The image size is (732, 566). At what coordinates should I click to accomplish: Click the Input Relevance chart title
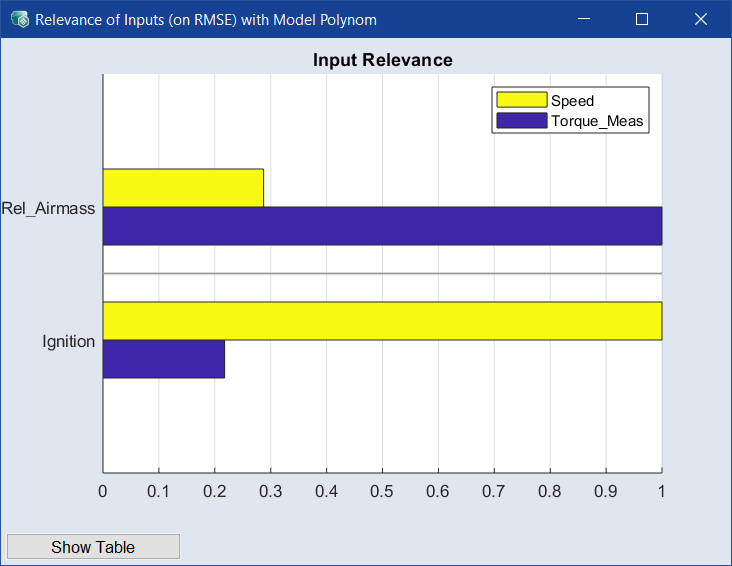point(382,60)
